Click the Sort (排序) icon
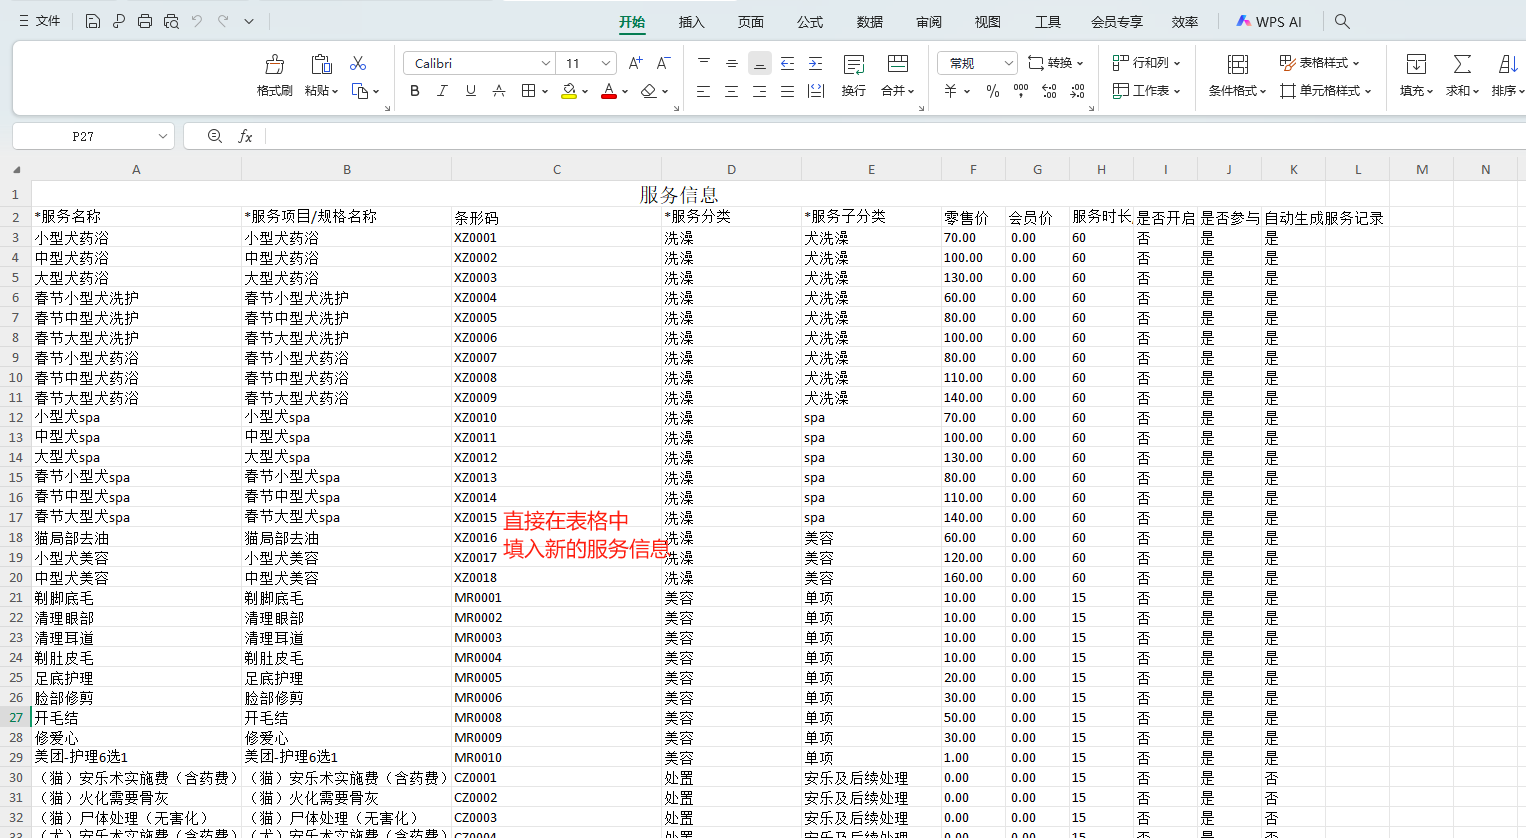Image resolution: width=1526 pixels, height=838 pixels. (1507, 64)
